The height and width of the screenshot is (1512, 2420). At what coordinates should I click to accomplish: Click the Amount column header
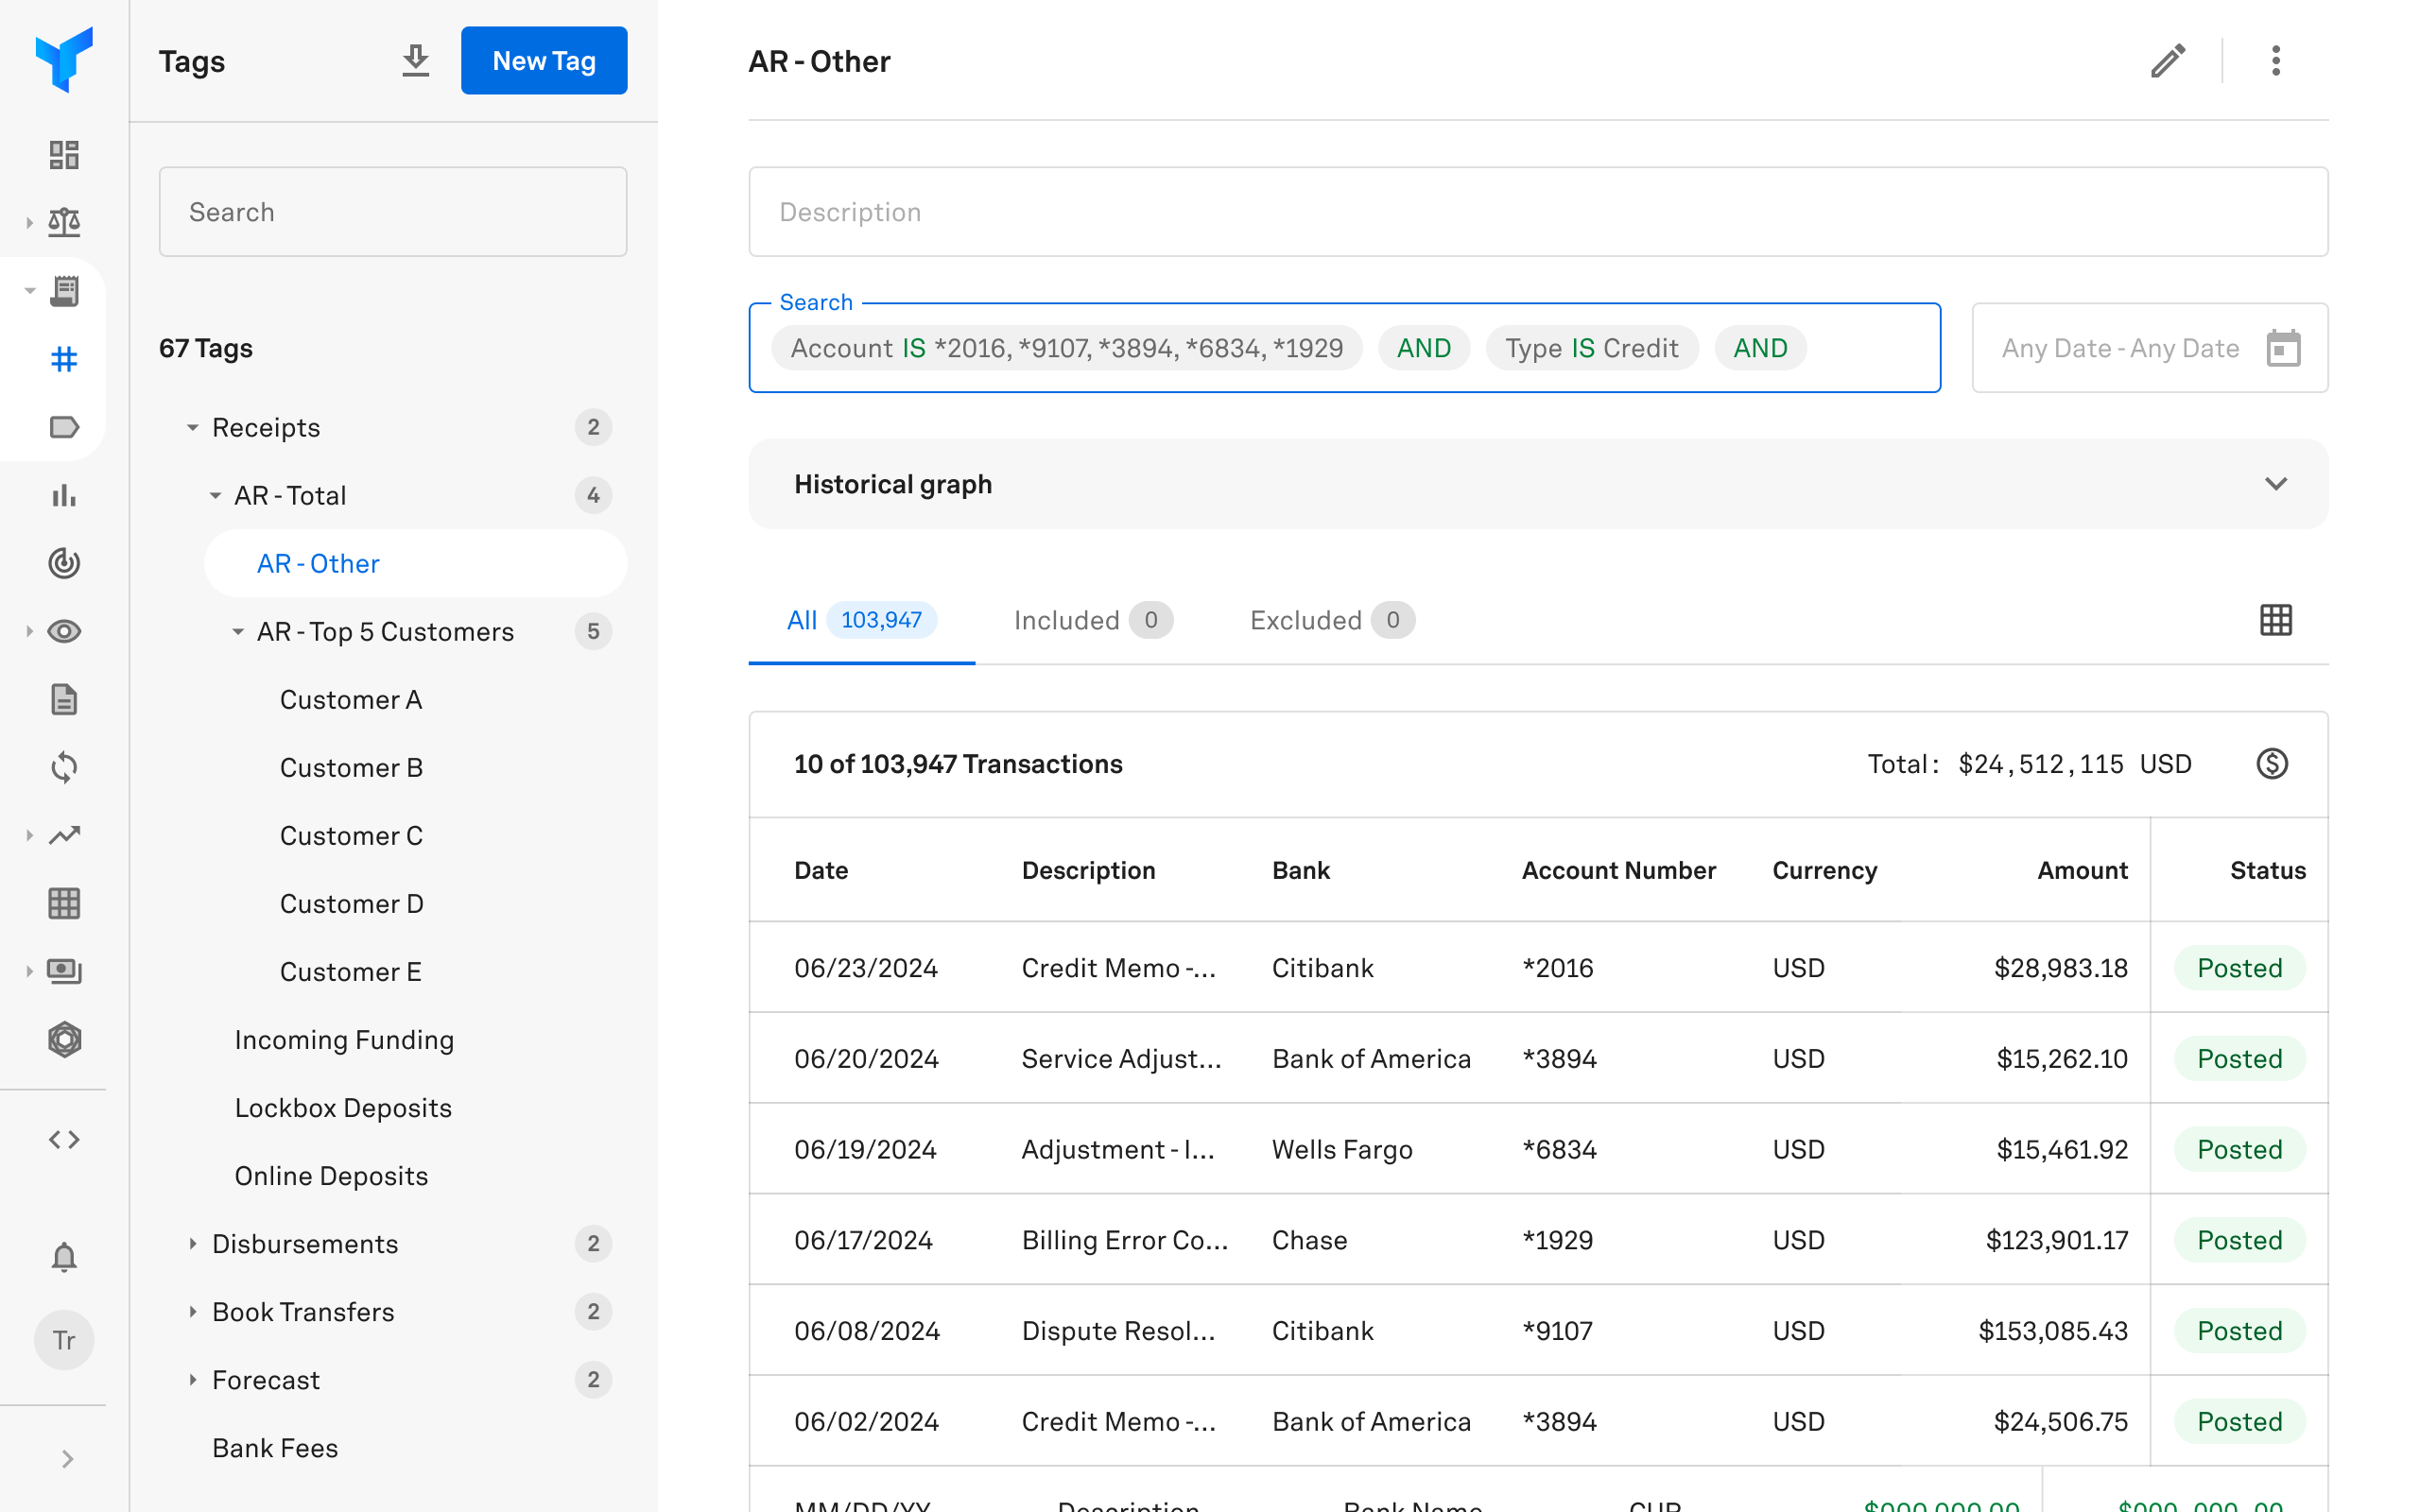click(2082, 869)
